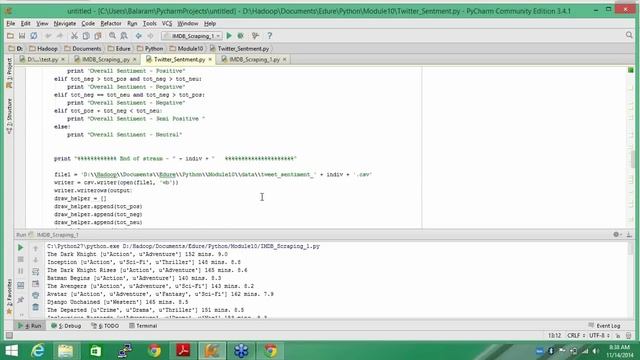Viewport: 640px width, 360px height.
Task: Run IMDB_Scraping_1 with the green toolbar play button
Action: click(x=229, y=36)
